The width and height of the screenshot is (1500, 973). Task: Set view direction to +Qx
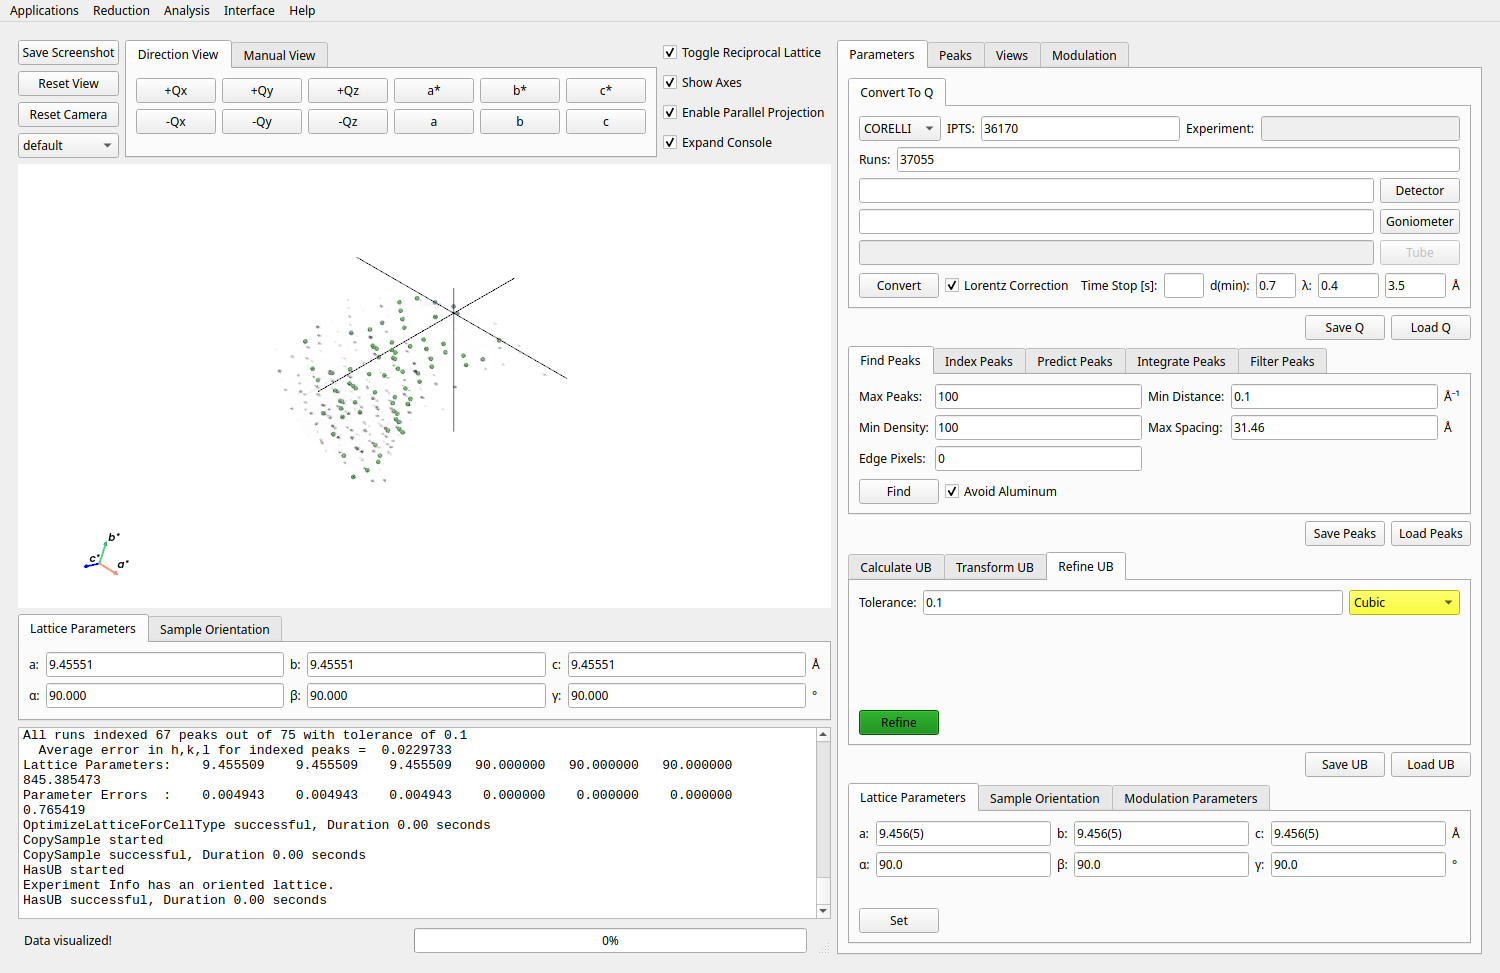[x=176, y=90]
